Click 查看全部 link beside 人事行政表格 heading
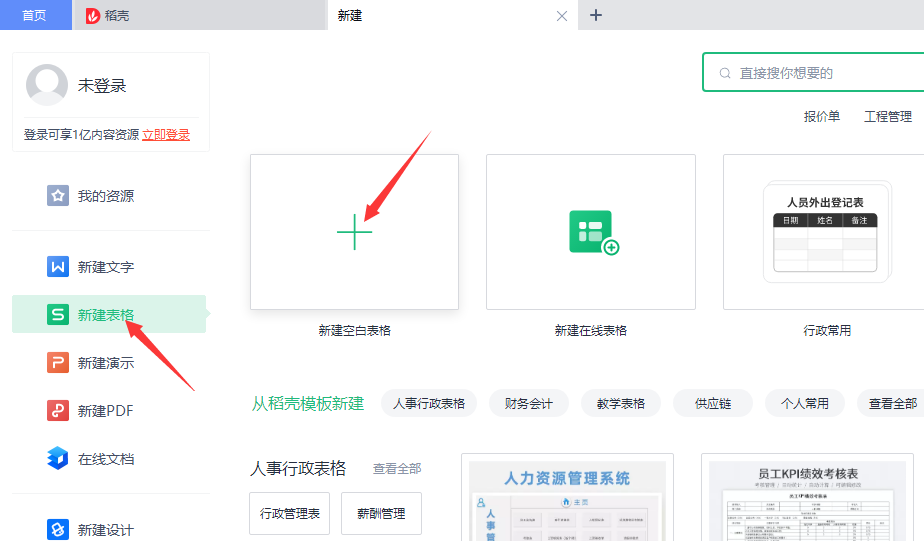 [397, 469]
